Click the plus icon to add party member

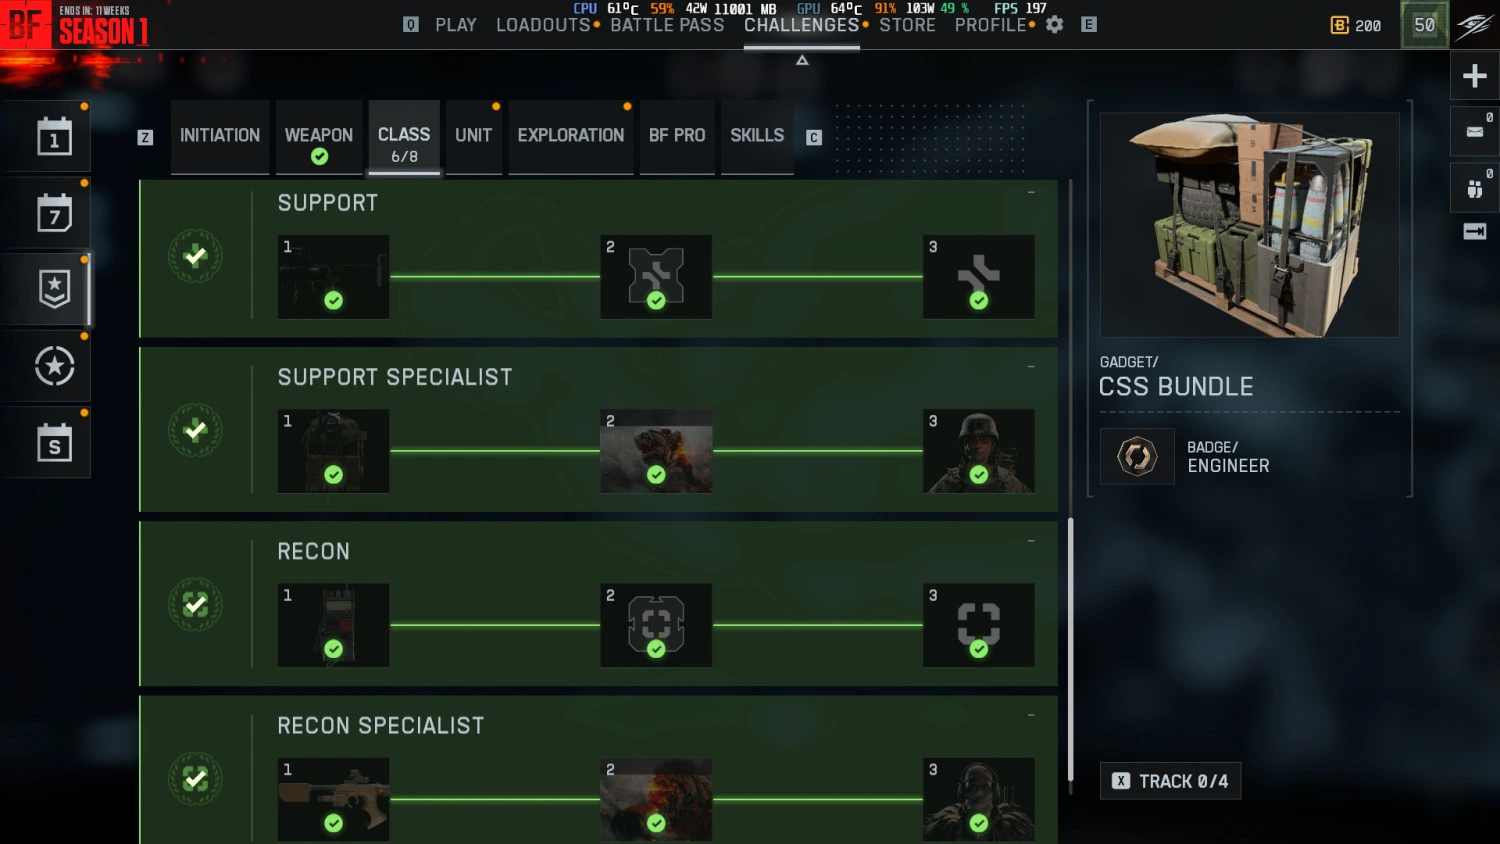point(1474,76)
